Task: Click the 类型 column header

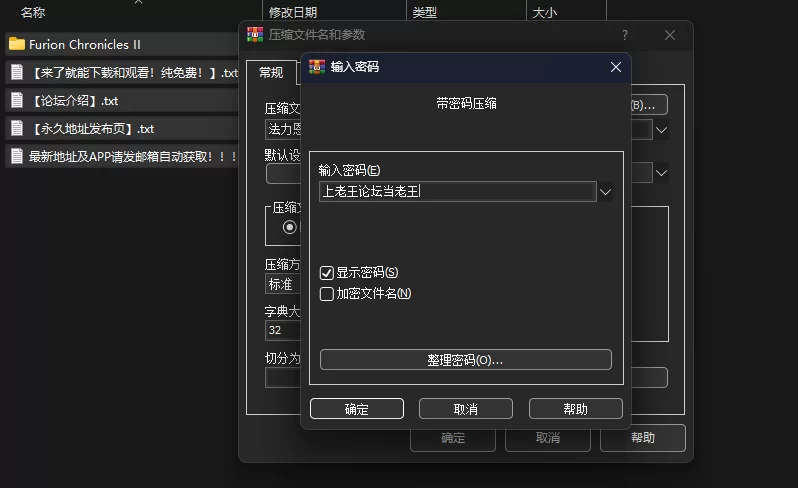Action: coord(424,12)
